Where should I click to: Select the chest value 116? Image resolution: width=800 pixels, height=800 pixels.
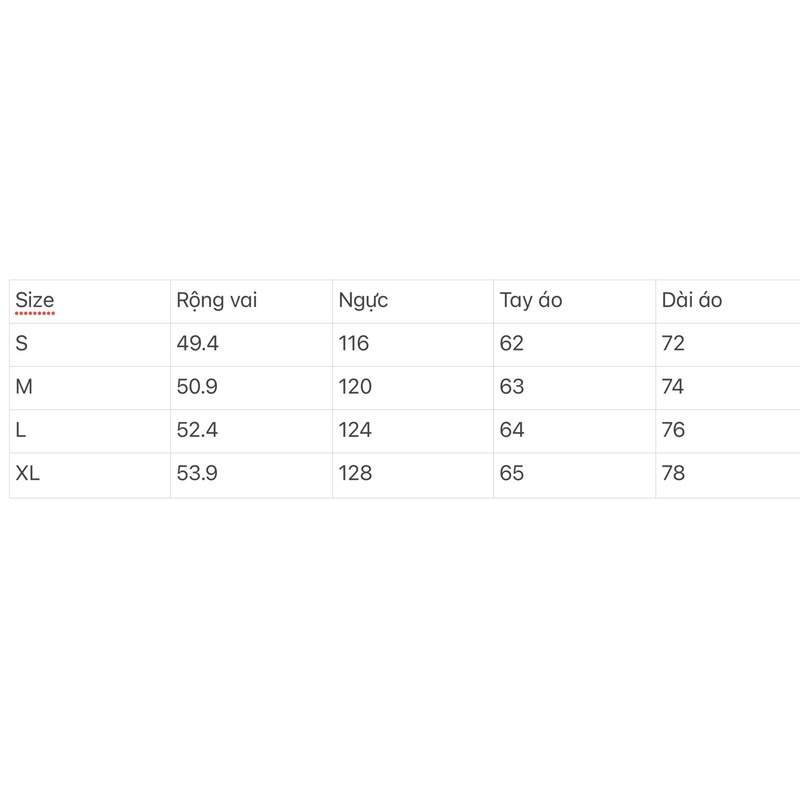pos(354,344)
